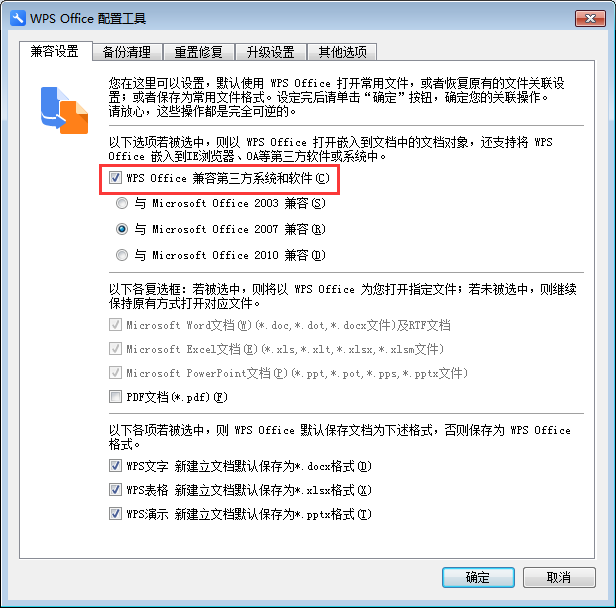Click the 兼容设置 tab
The image size is (616, 608).
[55, 51]
